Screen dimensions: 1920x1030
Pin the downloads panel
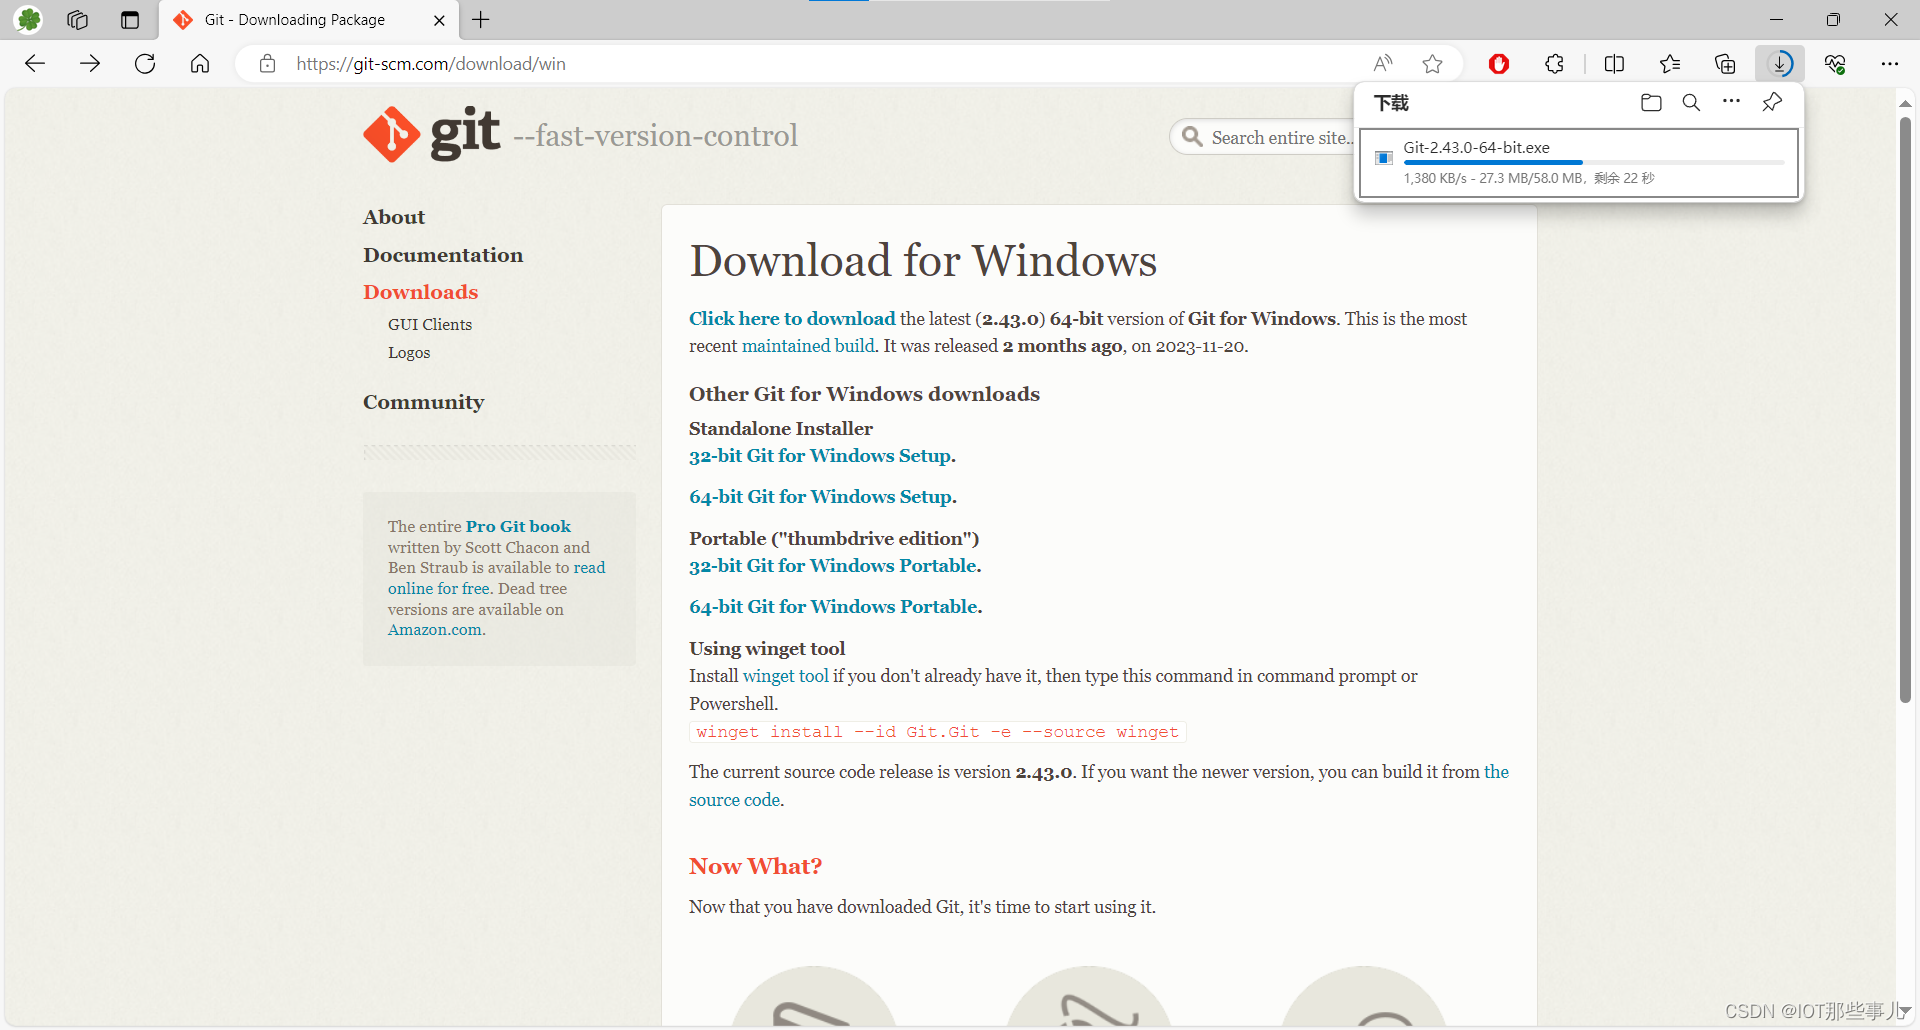(1772, 102)
